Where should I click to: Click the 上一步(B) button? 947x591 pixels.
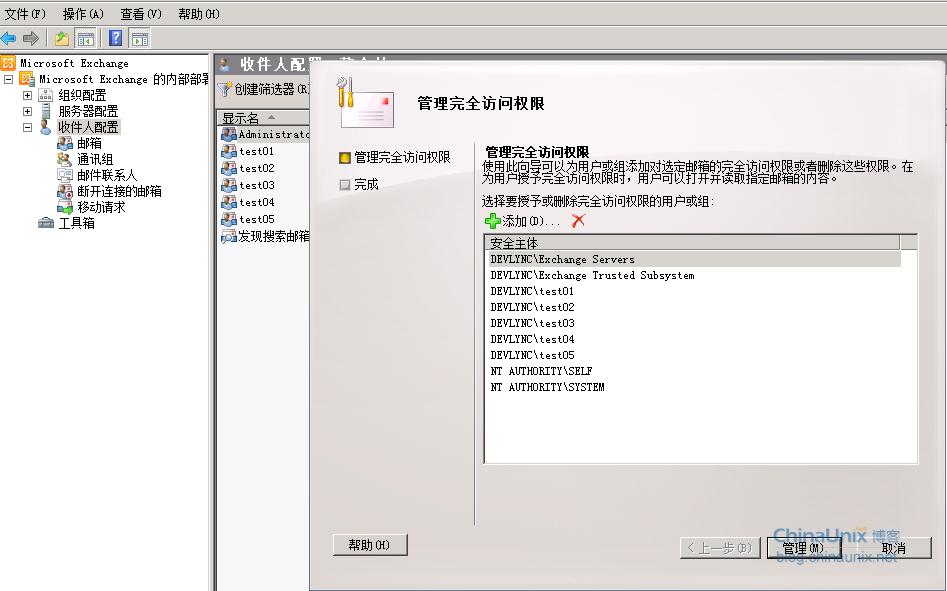coord(719,548)
